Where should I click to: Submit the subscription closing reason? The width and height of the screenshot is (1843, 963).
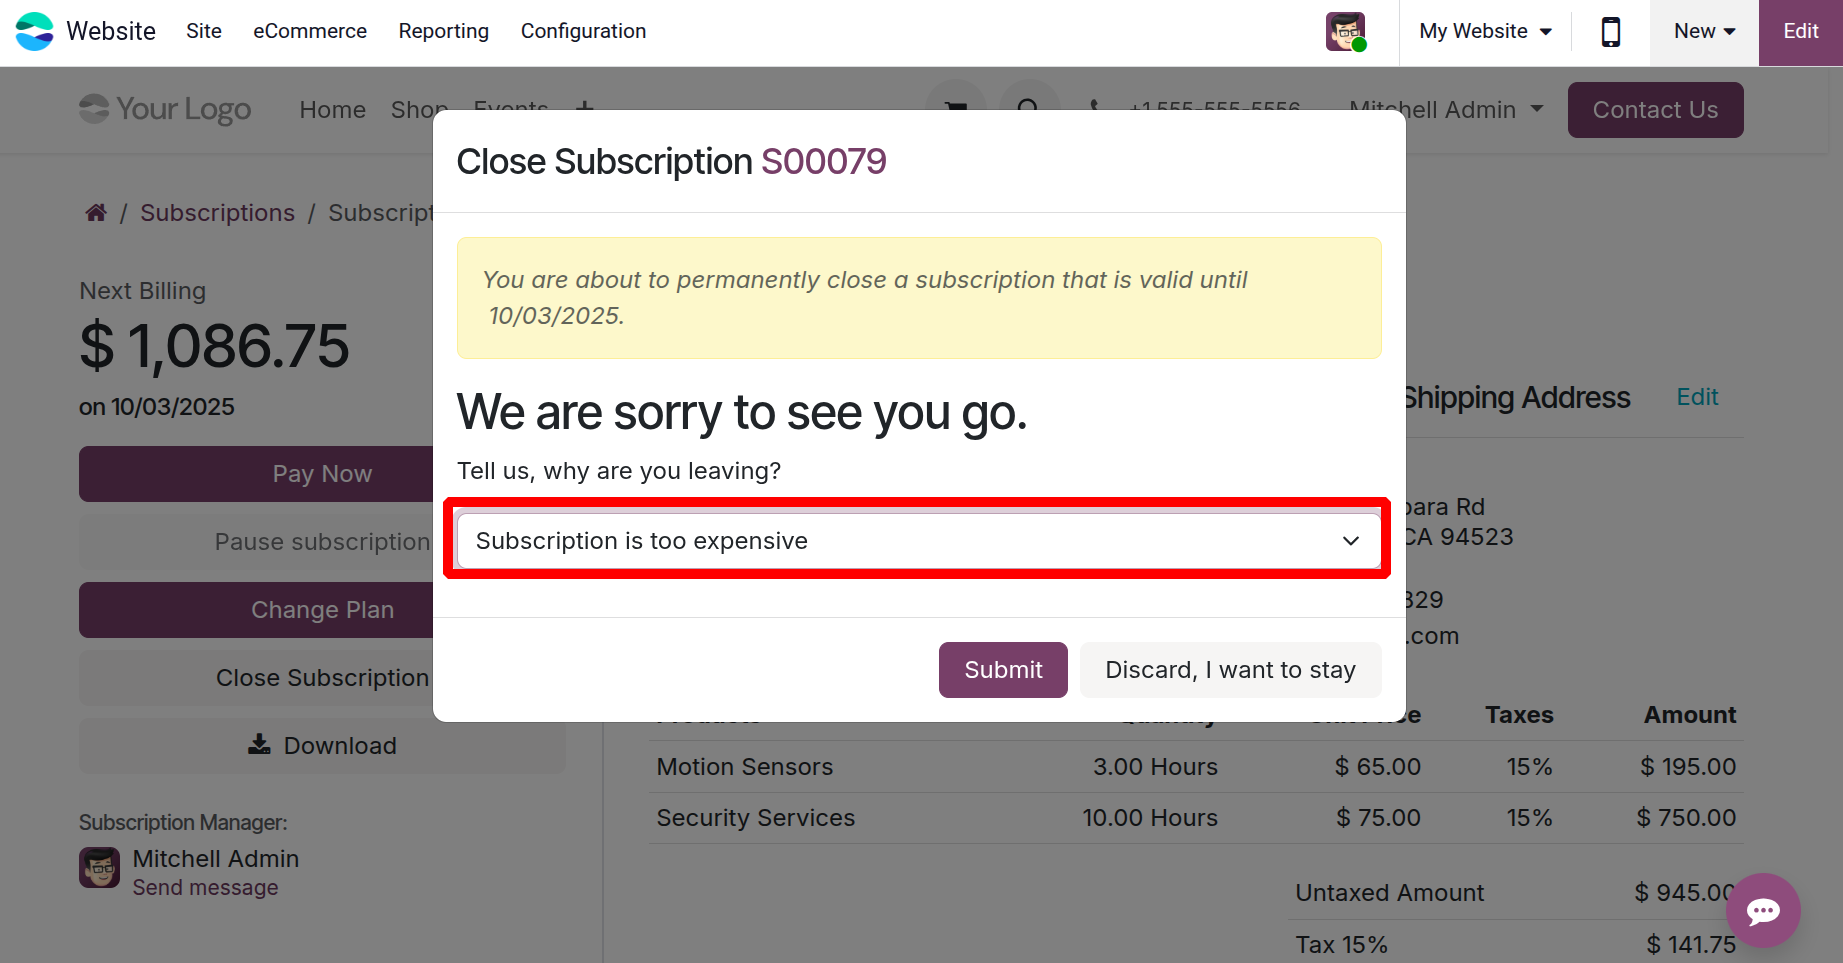[1003, 670]
